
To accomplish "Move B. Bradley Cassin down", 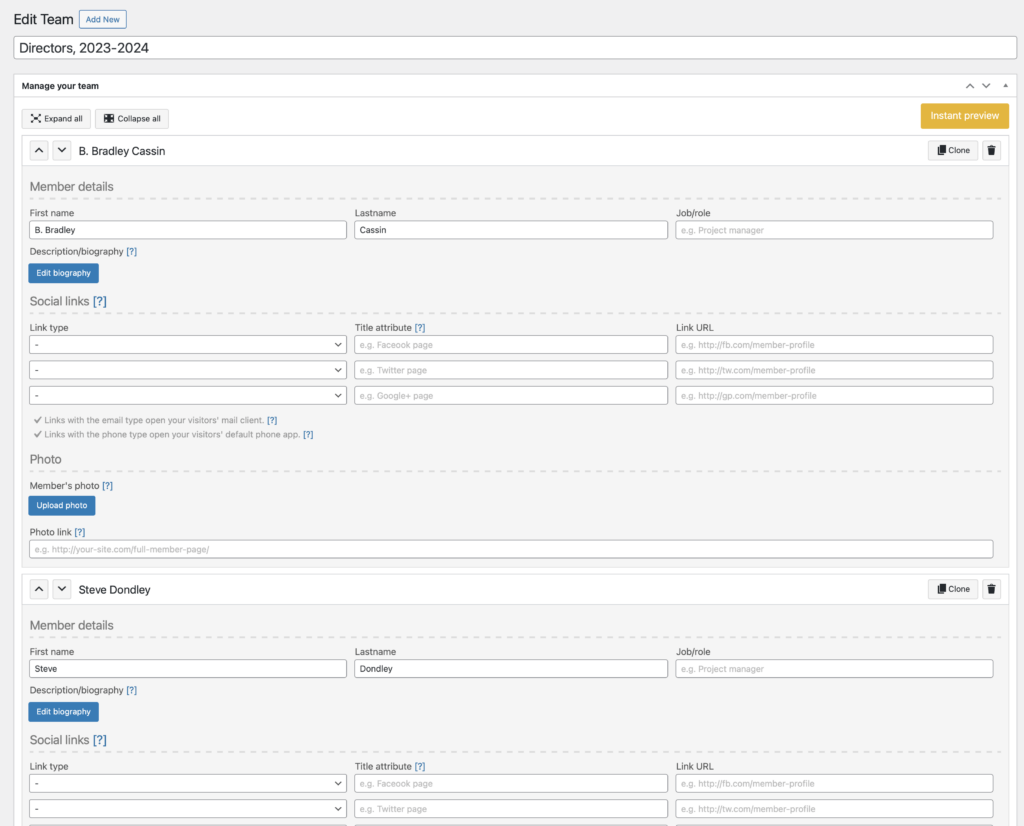I will [x=61, y=151].
